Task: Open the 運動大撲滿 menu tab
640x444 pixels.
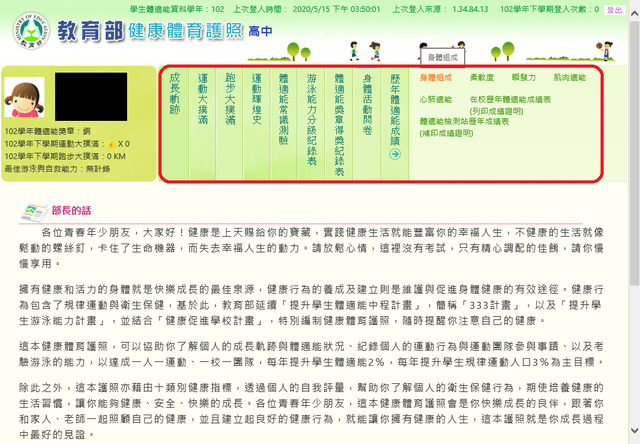Action: click(x=203, y=99)
